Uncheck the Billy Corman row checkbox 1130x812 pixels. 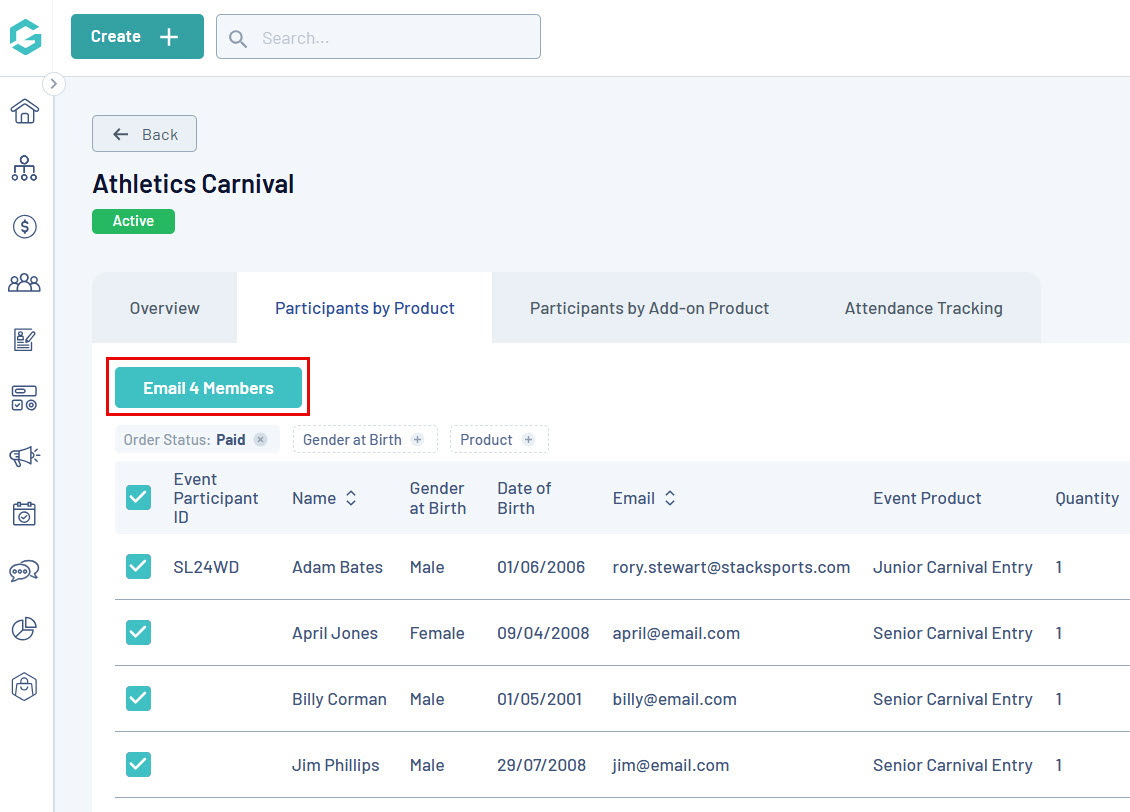138,699
